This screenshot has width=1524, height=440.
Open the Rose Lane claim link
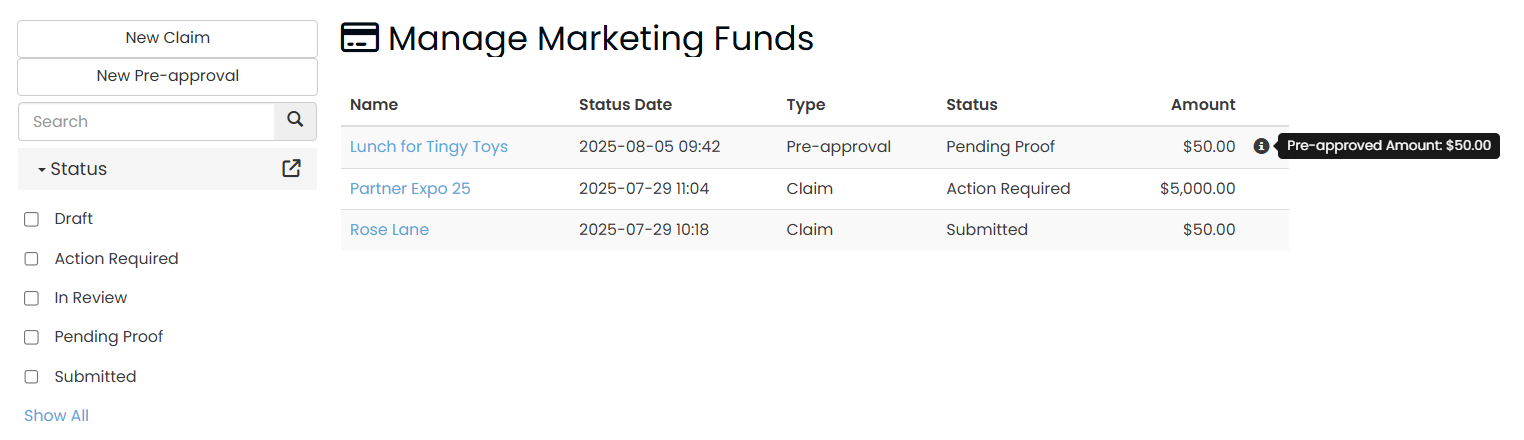coord(389,229)
